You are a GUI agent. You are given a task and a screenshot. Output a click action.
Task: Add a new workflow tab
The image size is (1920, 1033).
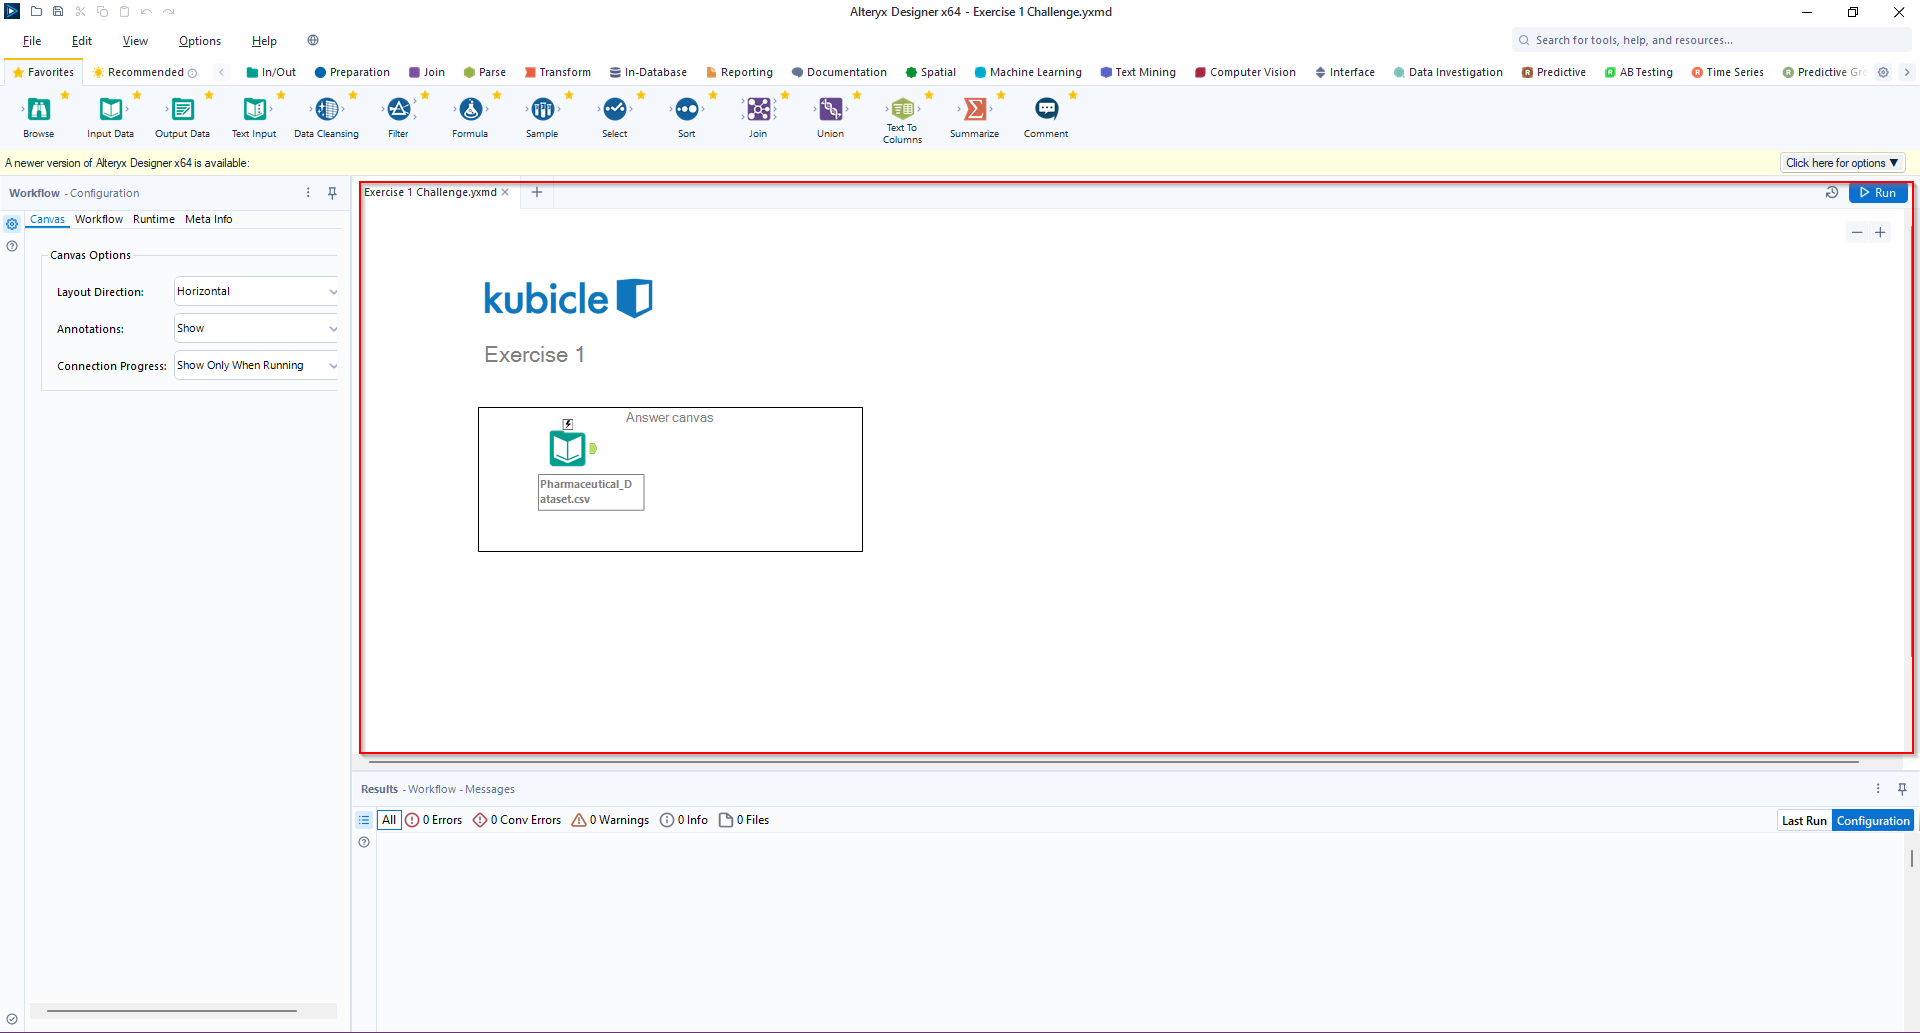point(537,192)
